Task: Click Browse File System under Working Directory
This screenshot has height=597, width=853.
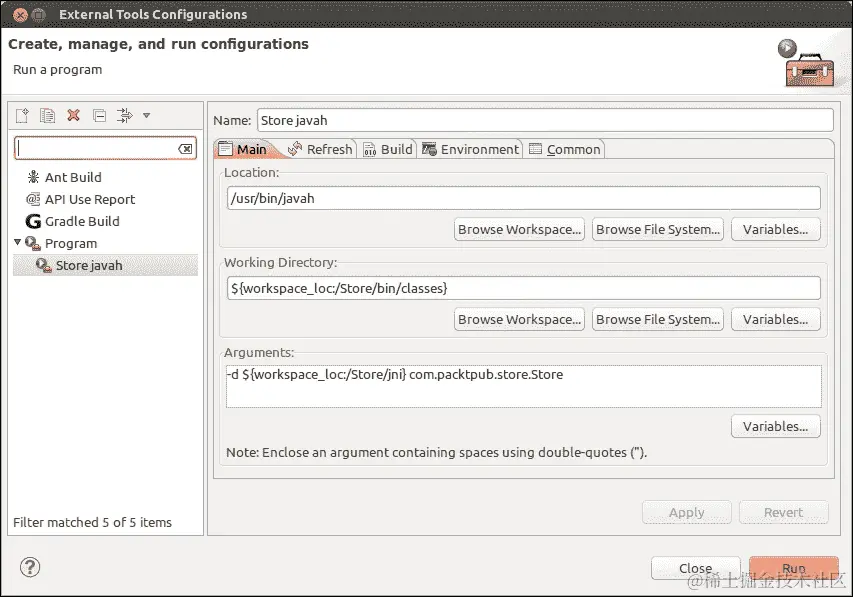Action: 658,319
